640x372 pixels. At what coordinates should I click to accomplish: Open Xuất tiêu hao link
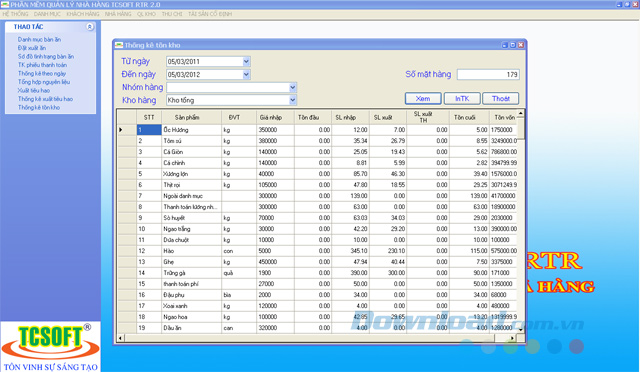pos(34,91)
